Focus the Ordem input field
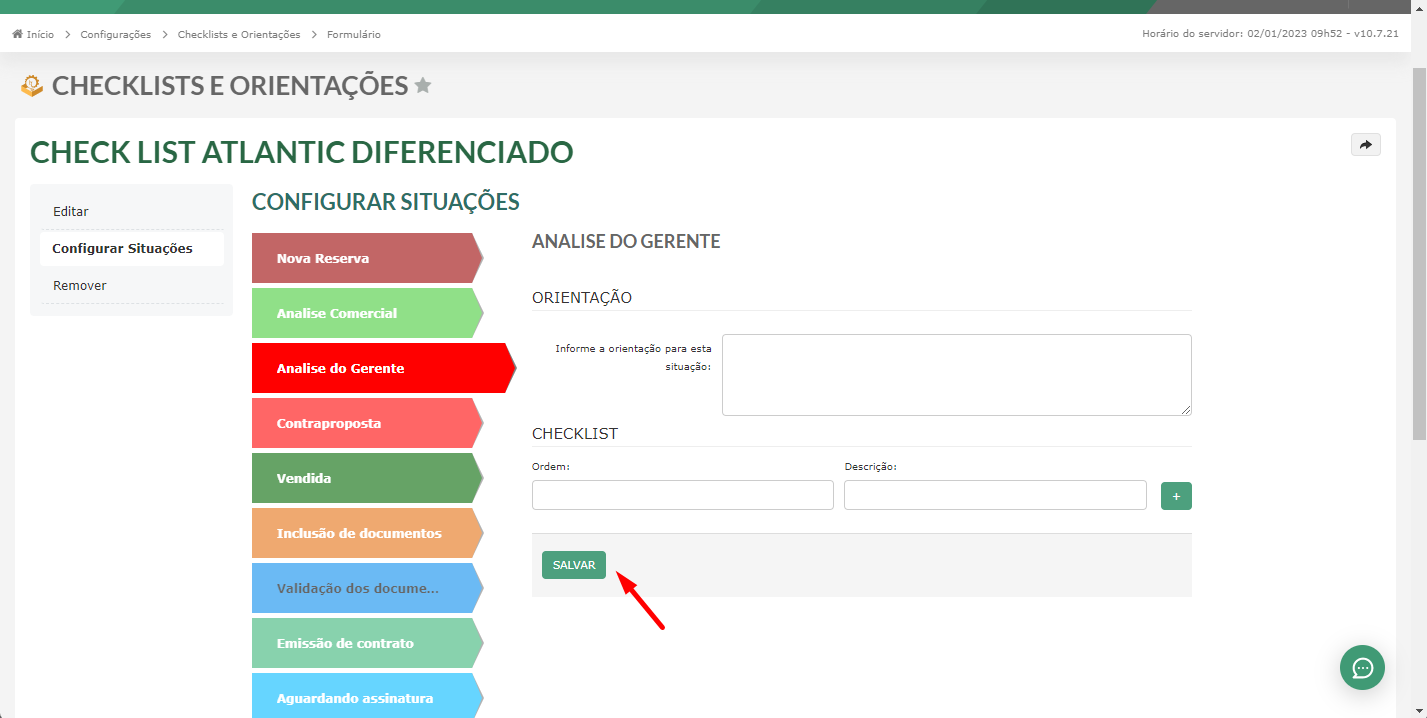The image size is (1427, 718). tap(683, 495)
